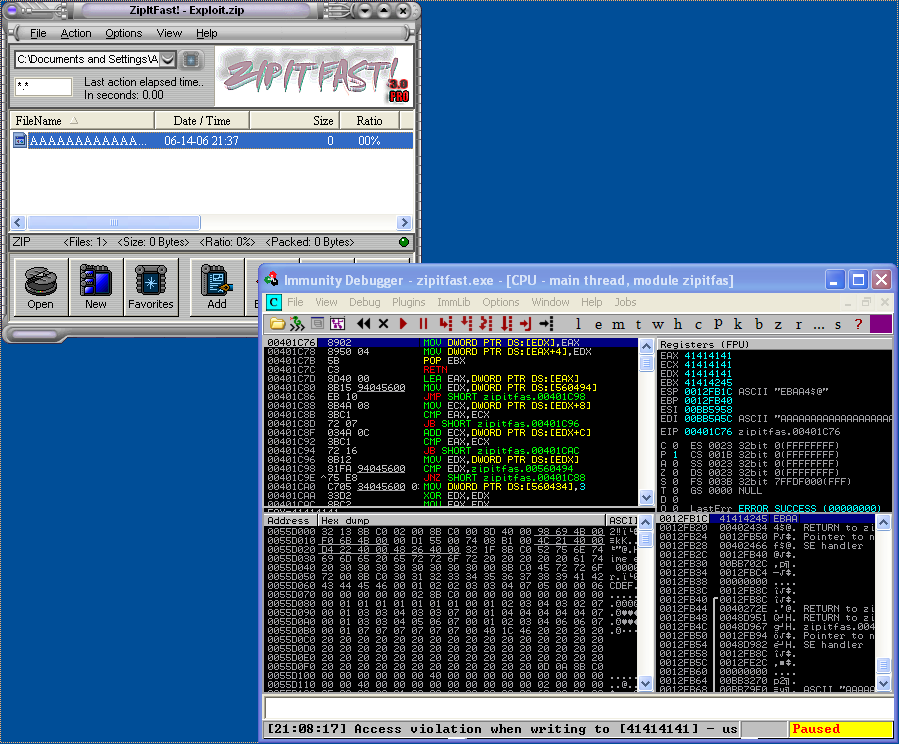Open the Jobs menu in Immunity Debugger
The width and height of the screenshot is (899, 744).
(x=625, y=302)
